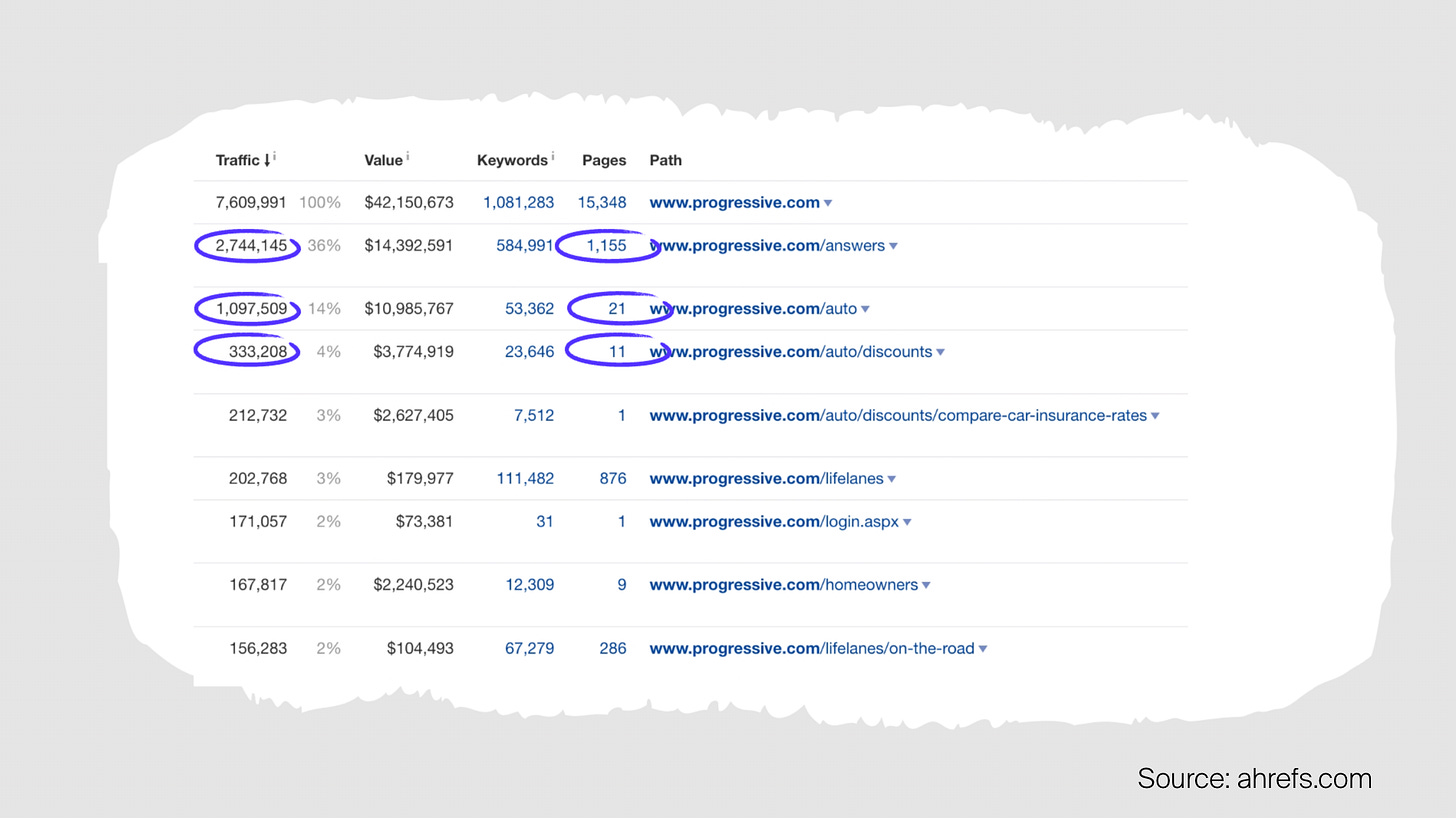
Task: Select the $10,985,767 value cell
Action: point(409,308)
